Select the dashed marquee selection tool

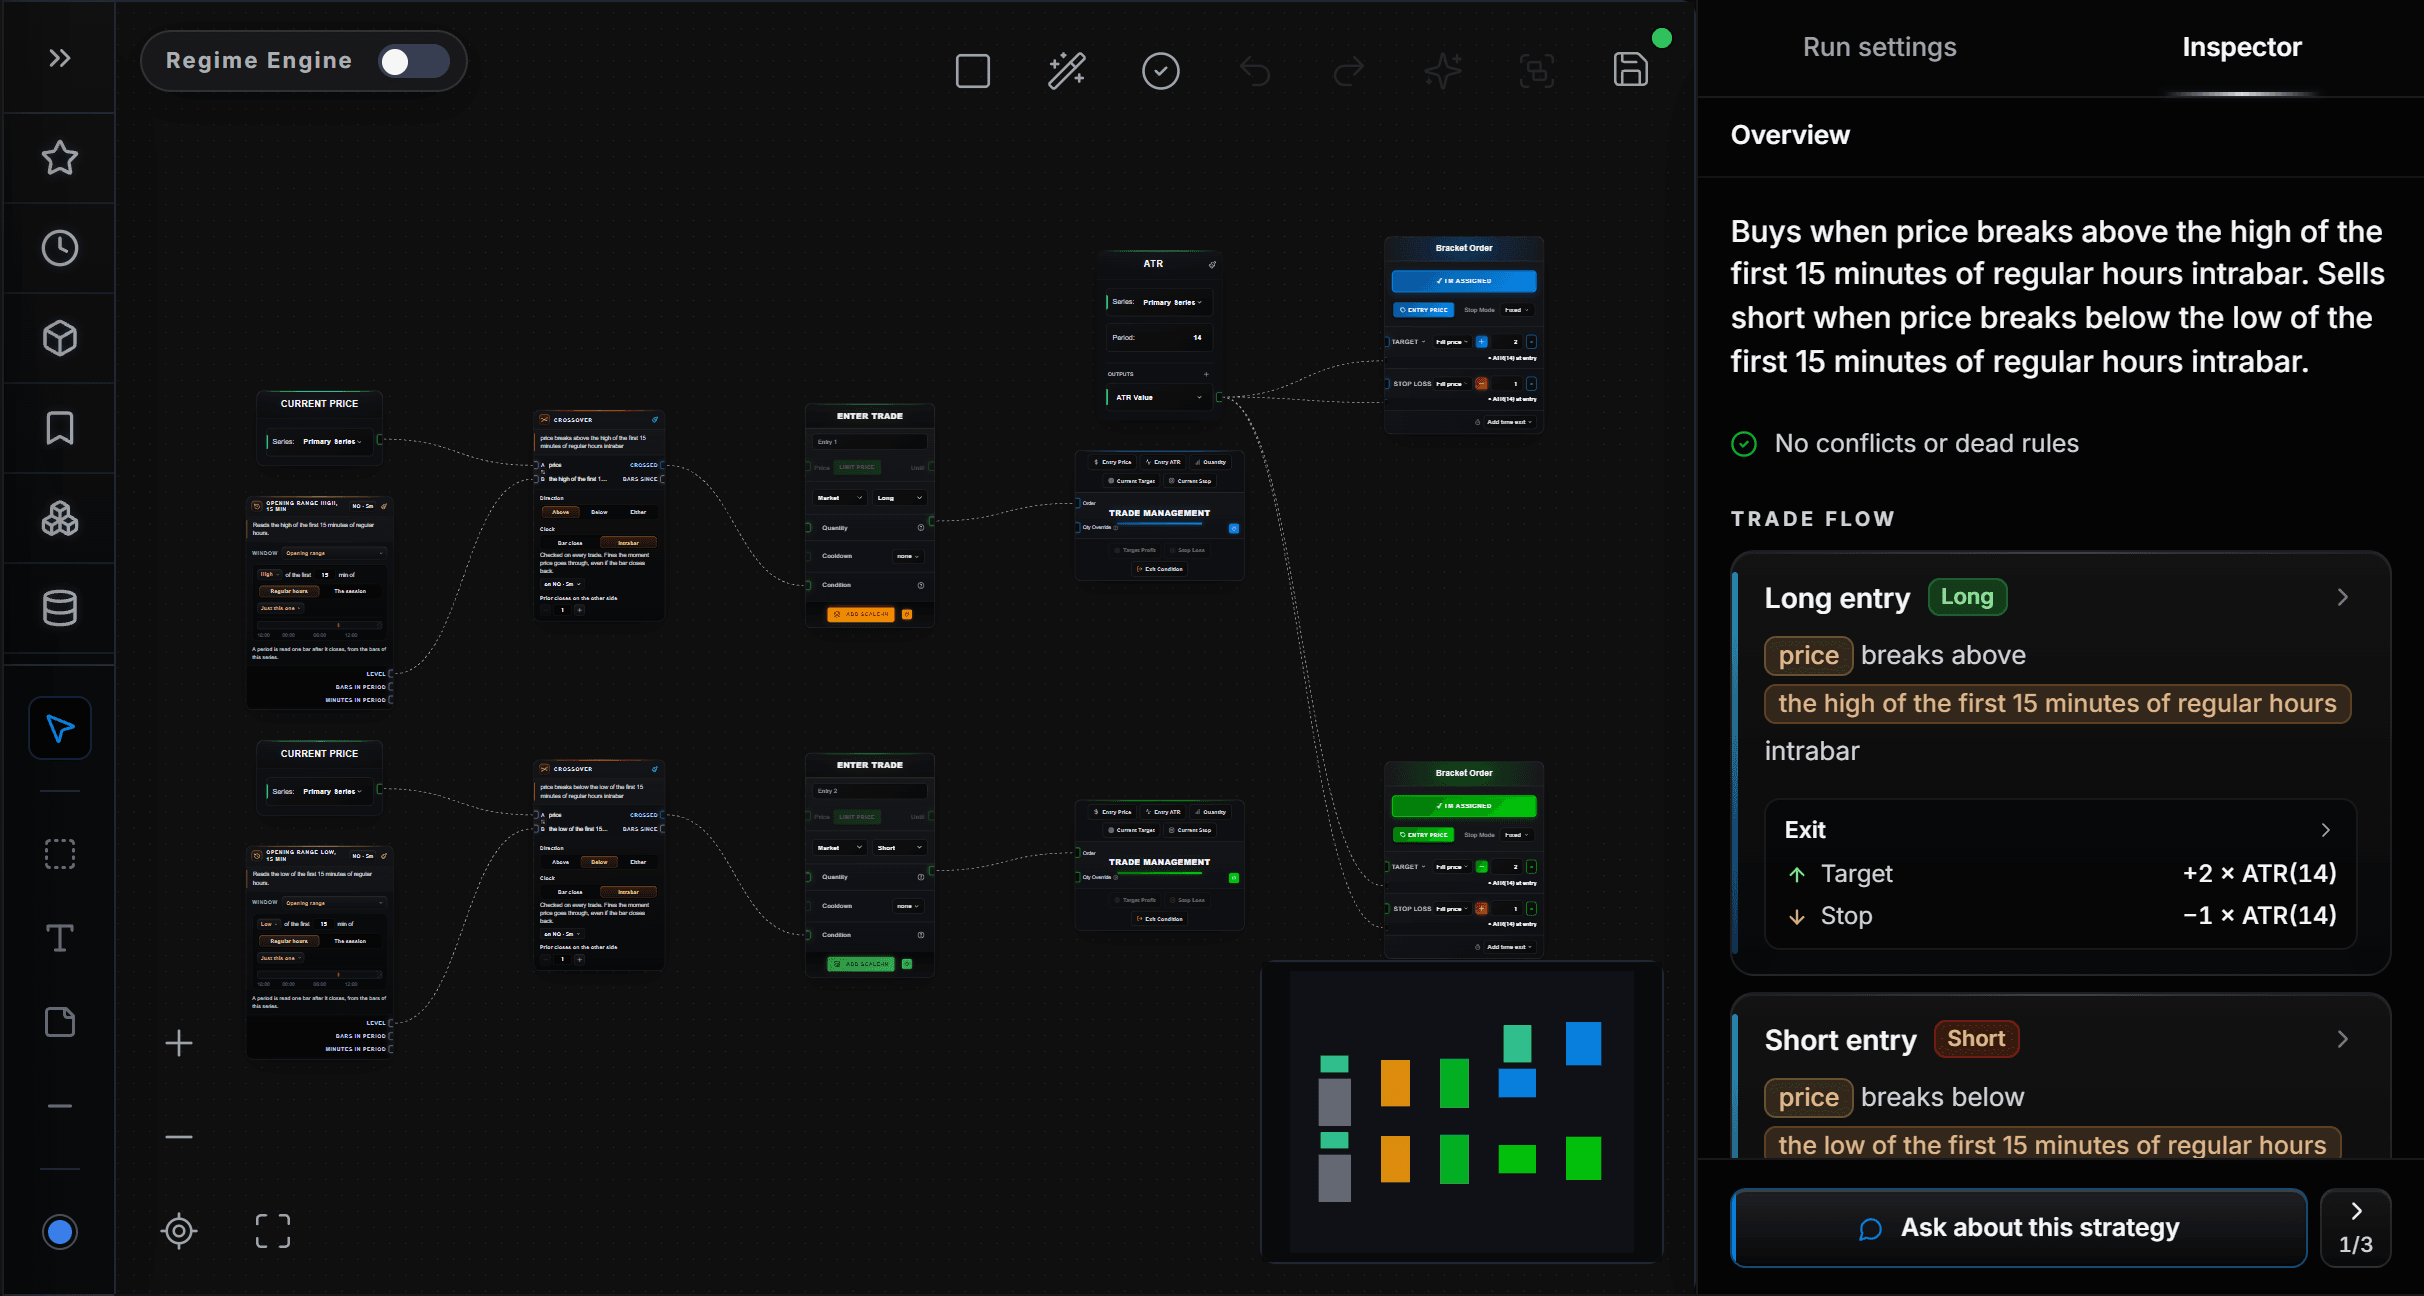click(x=60, y=854)
